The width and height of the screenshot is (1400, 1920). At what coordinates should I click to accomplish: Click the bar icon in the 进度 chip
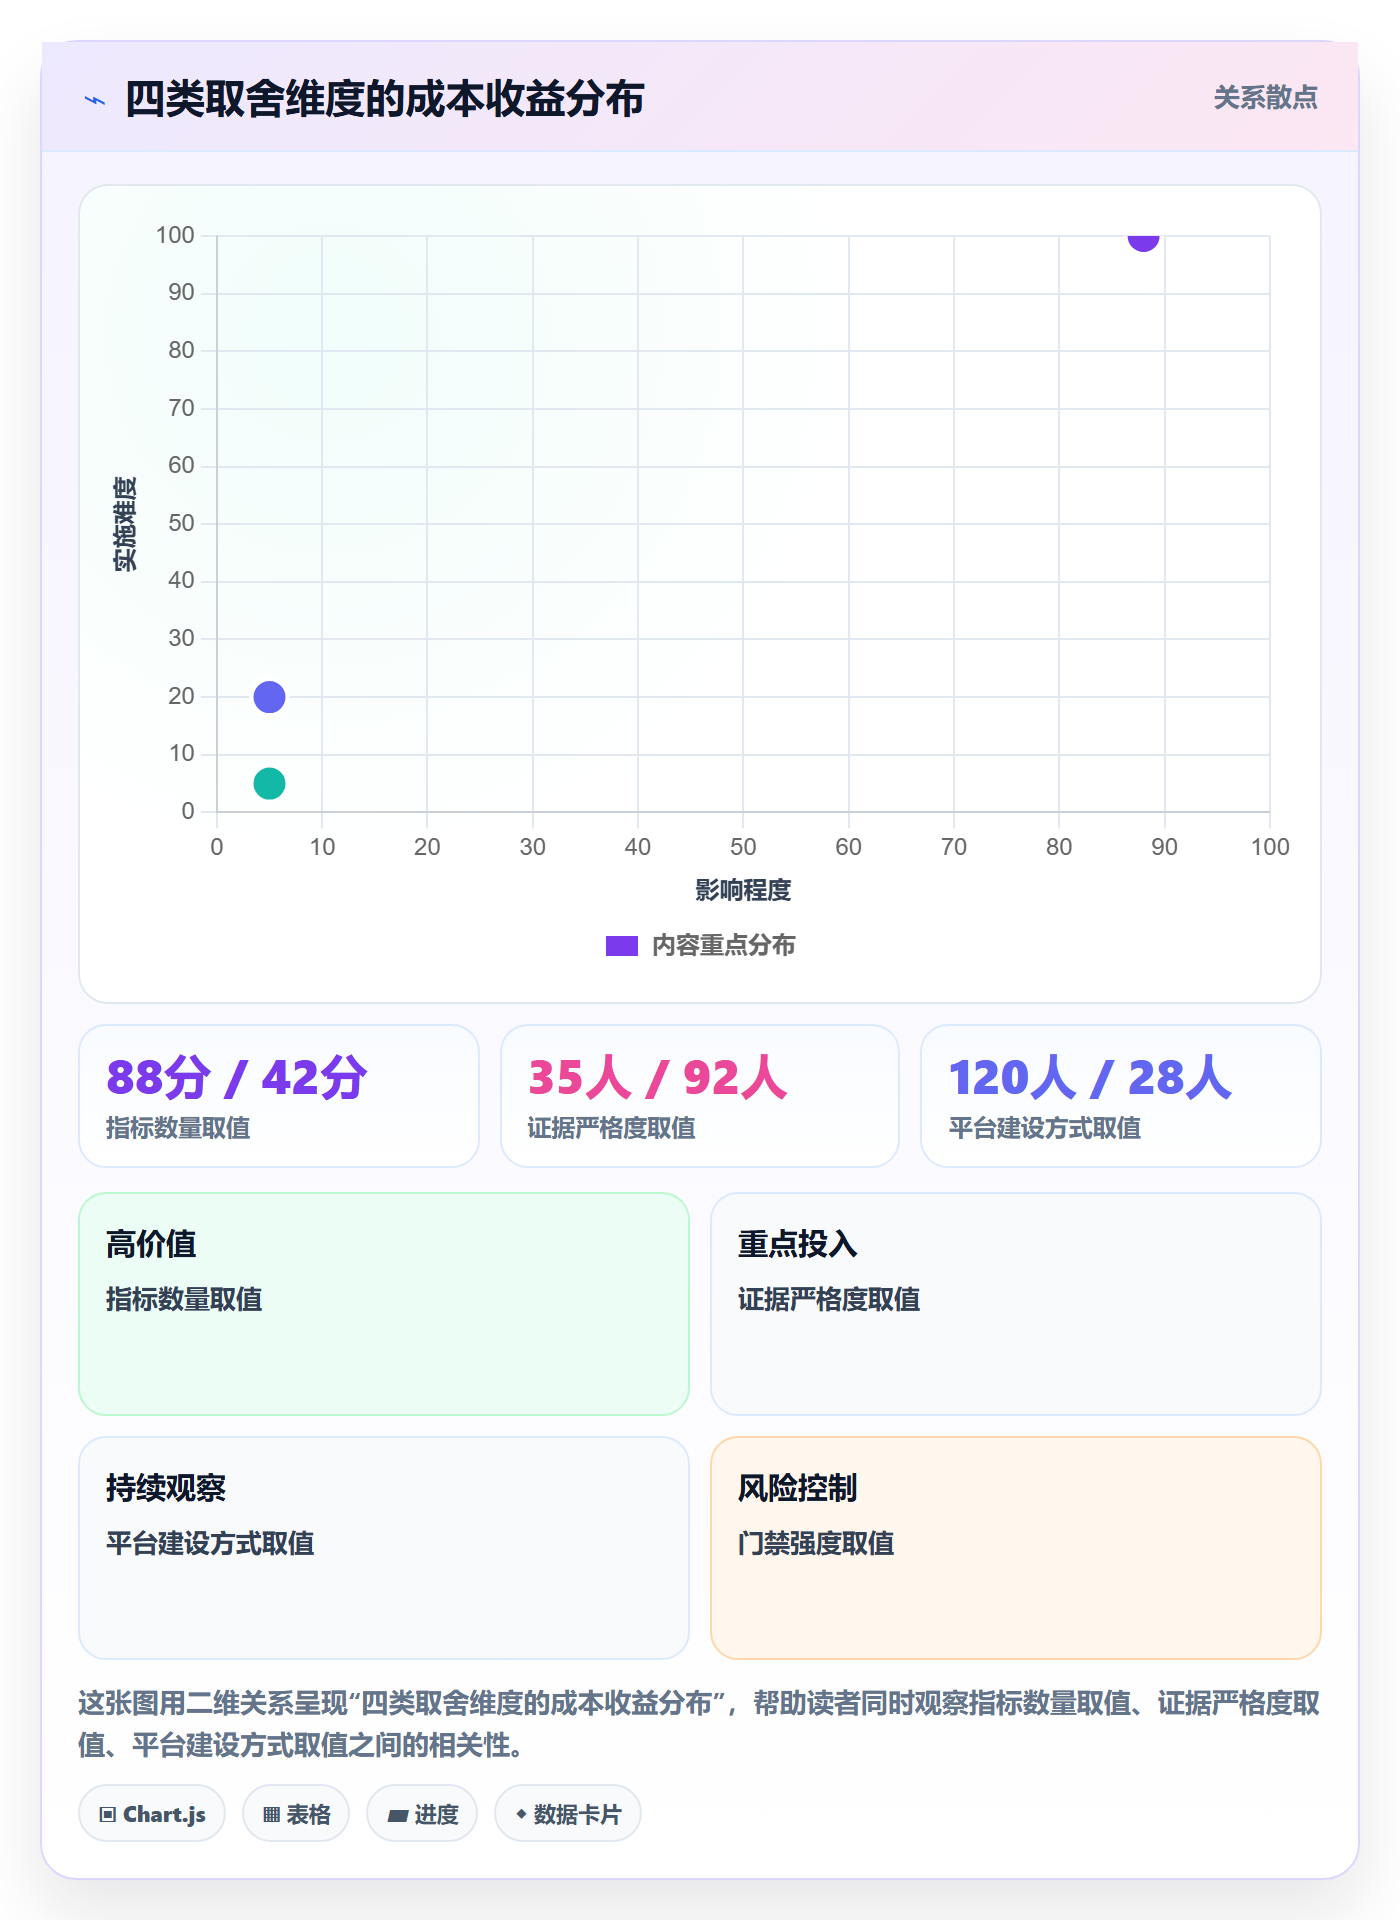[x=397, y=1816]
